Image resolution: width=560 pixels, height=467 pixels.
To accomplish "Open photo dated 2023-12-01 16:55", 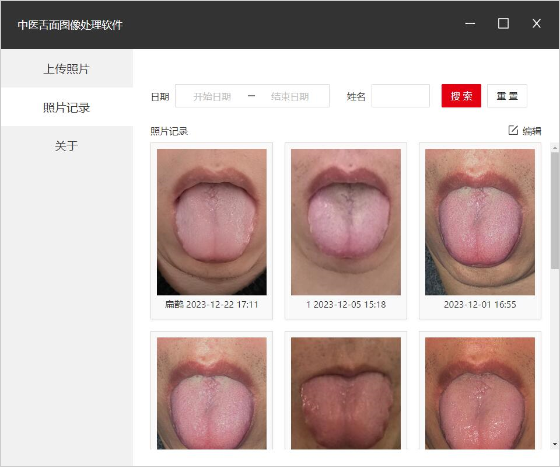I will [x=480, y=231].
